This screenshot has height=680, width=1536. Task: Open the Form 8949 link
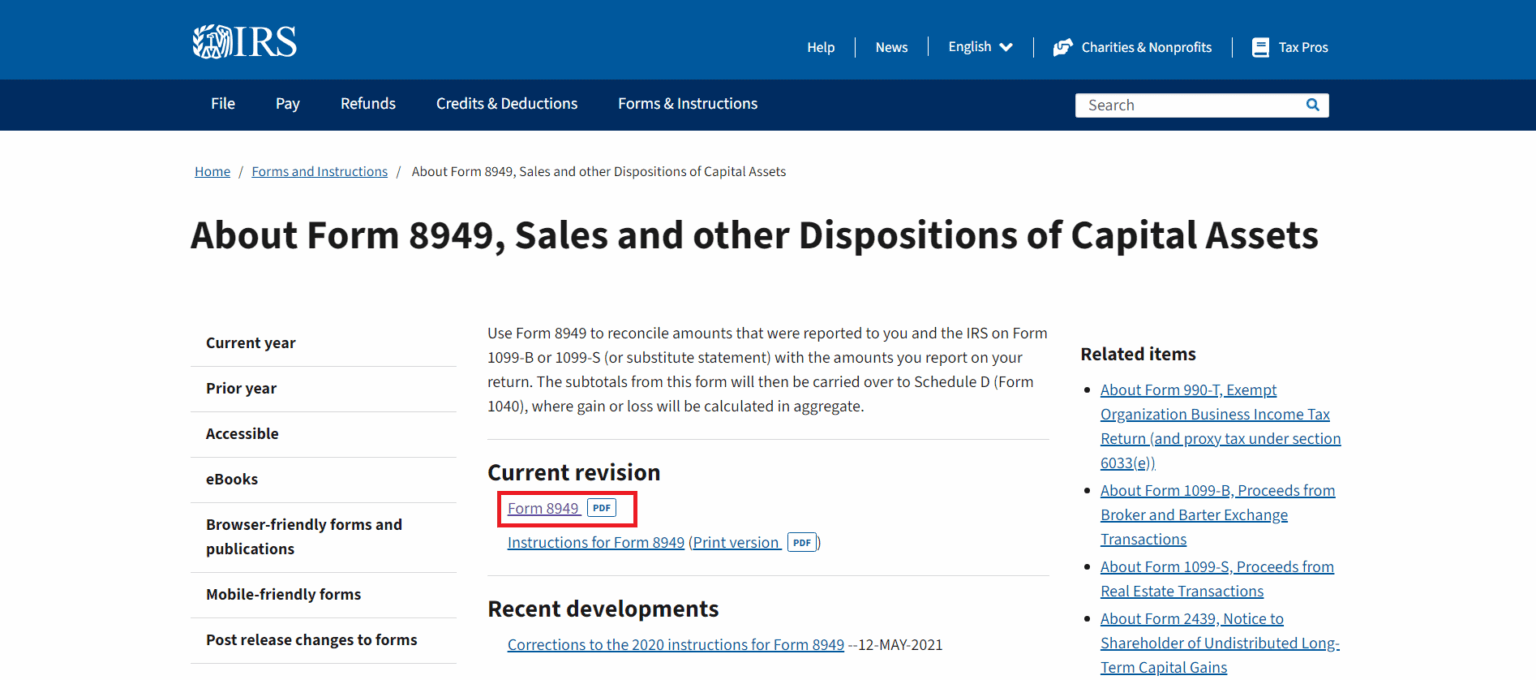click(x=543, y=508)
